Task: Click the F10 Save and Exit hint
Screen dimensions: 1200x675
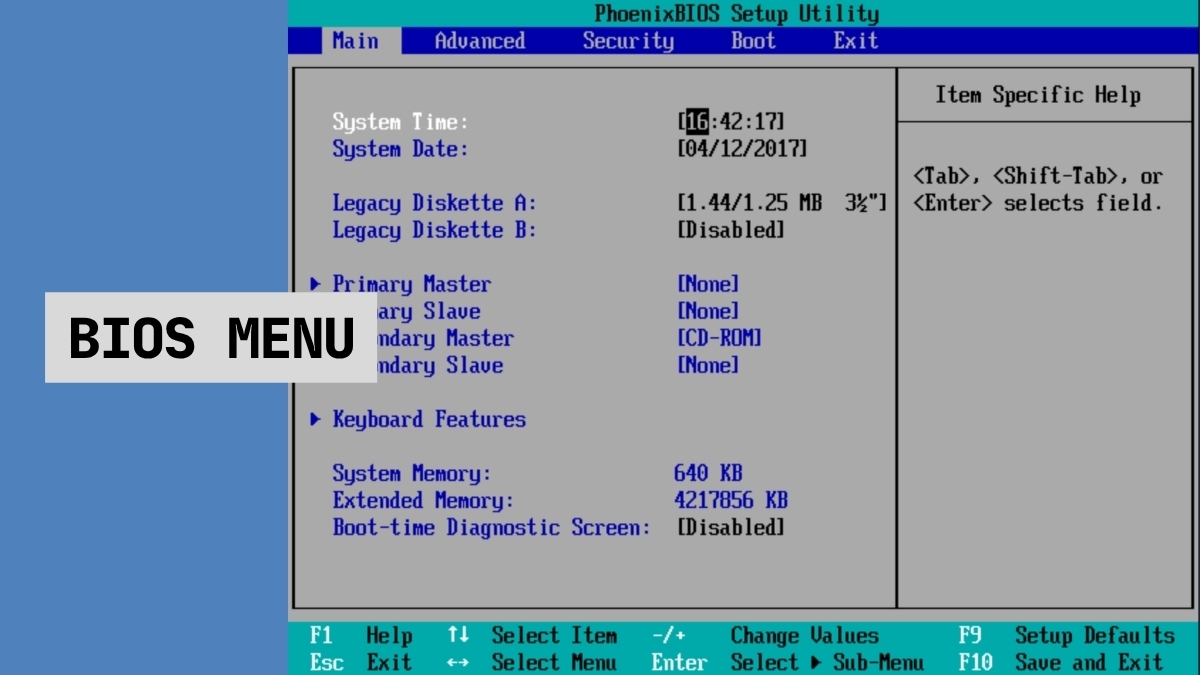Action: click(x=1061, y=662)
